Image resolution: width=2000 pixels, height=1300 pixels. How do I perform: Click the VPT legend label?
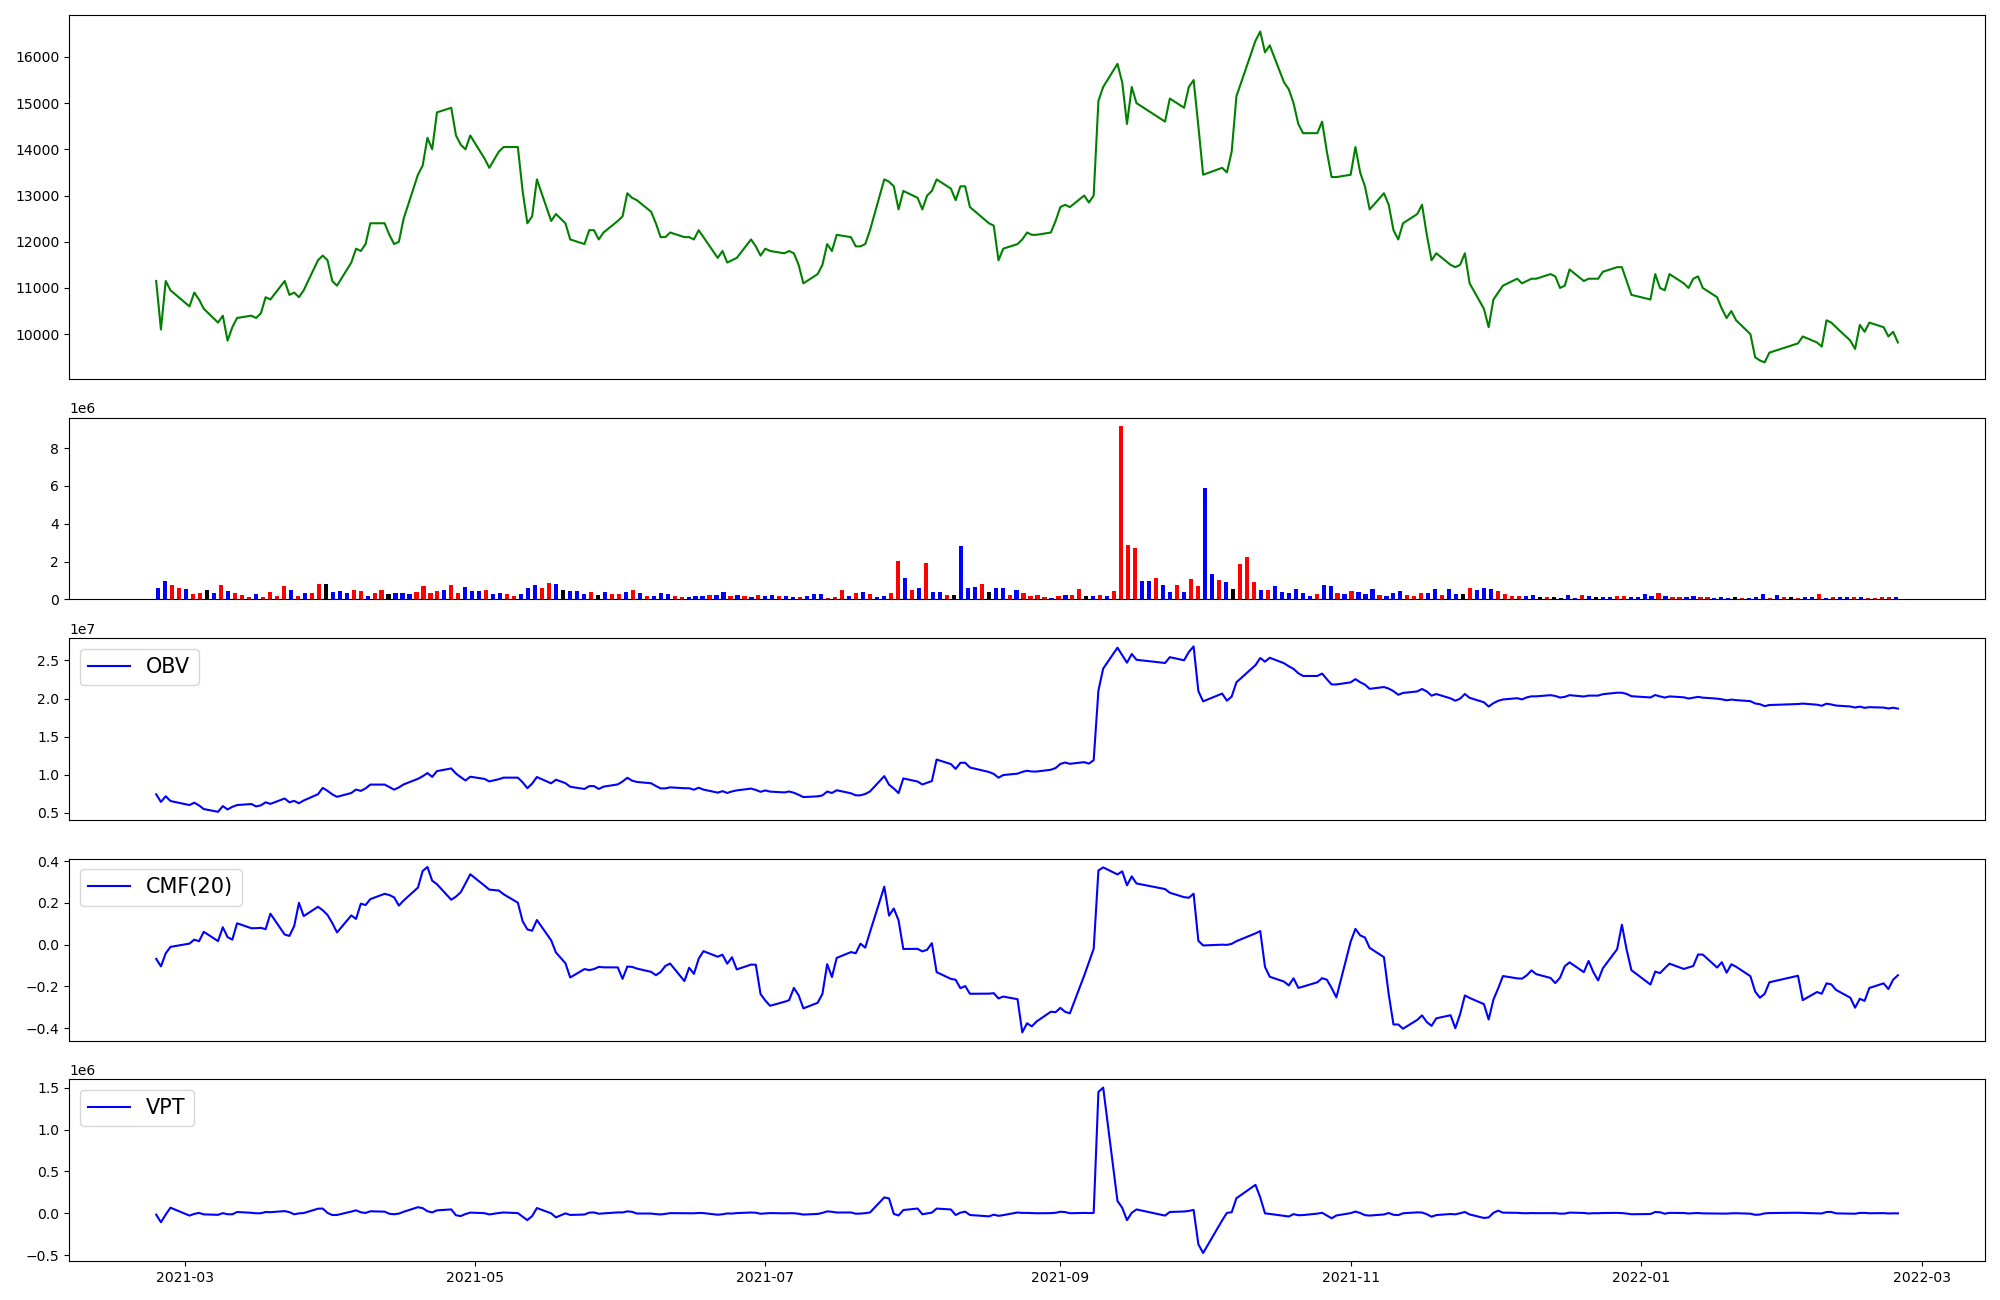click(165, 1107)
